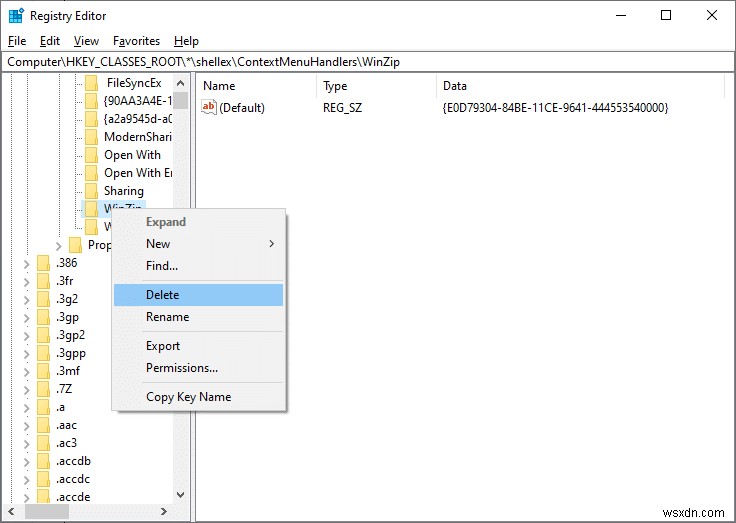Close the Registry Editor window
This screenshot has height=523, width=736.
click(712, 15)
